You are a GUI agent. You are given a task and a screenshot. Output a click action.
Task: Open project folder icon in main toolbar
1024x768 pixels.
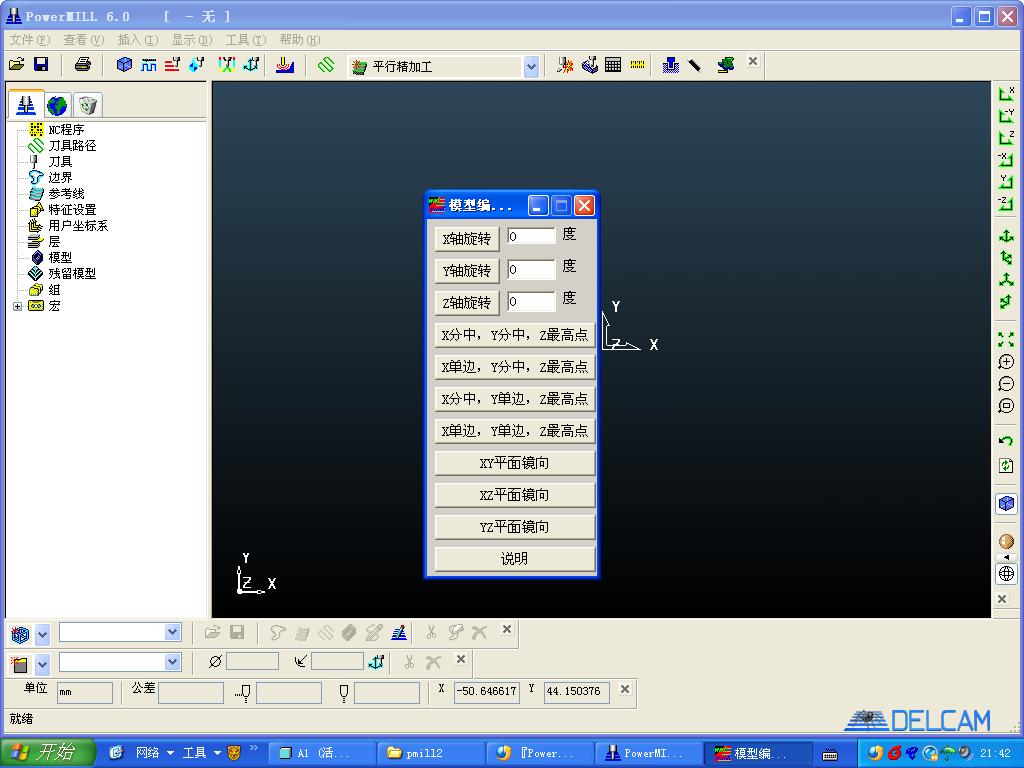click(x=17, y=64)
